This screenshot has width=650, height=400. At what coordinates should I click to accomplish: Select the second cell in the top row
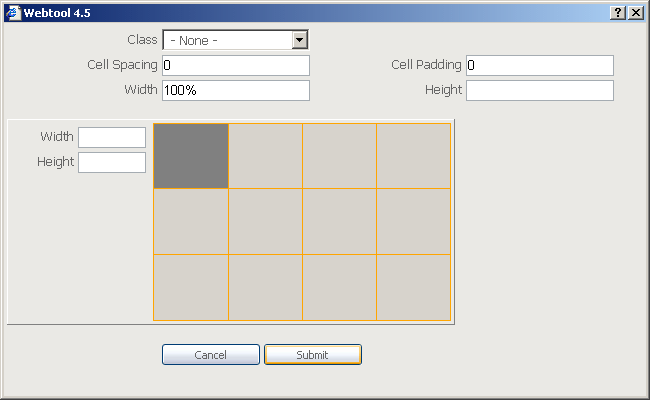pyautogui.click(x=265, y=155)
